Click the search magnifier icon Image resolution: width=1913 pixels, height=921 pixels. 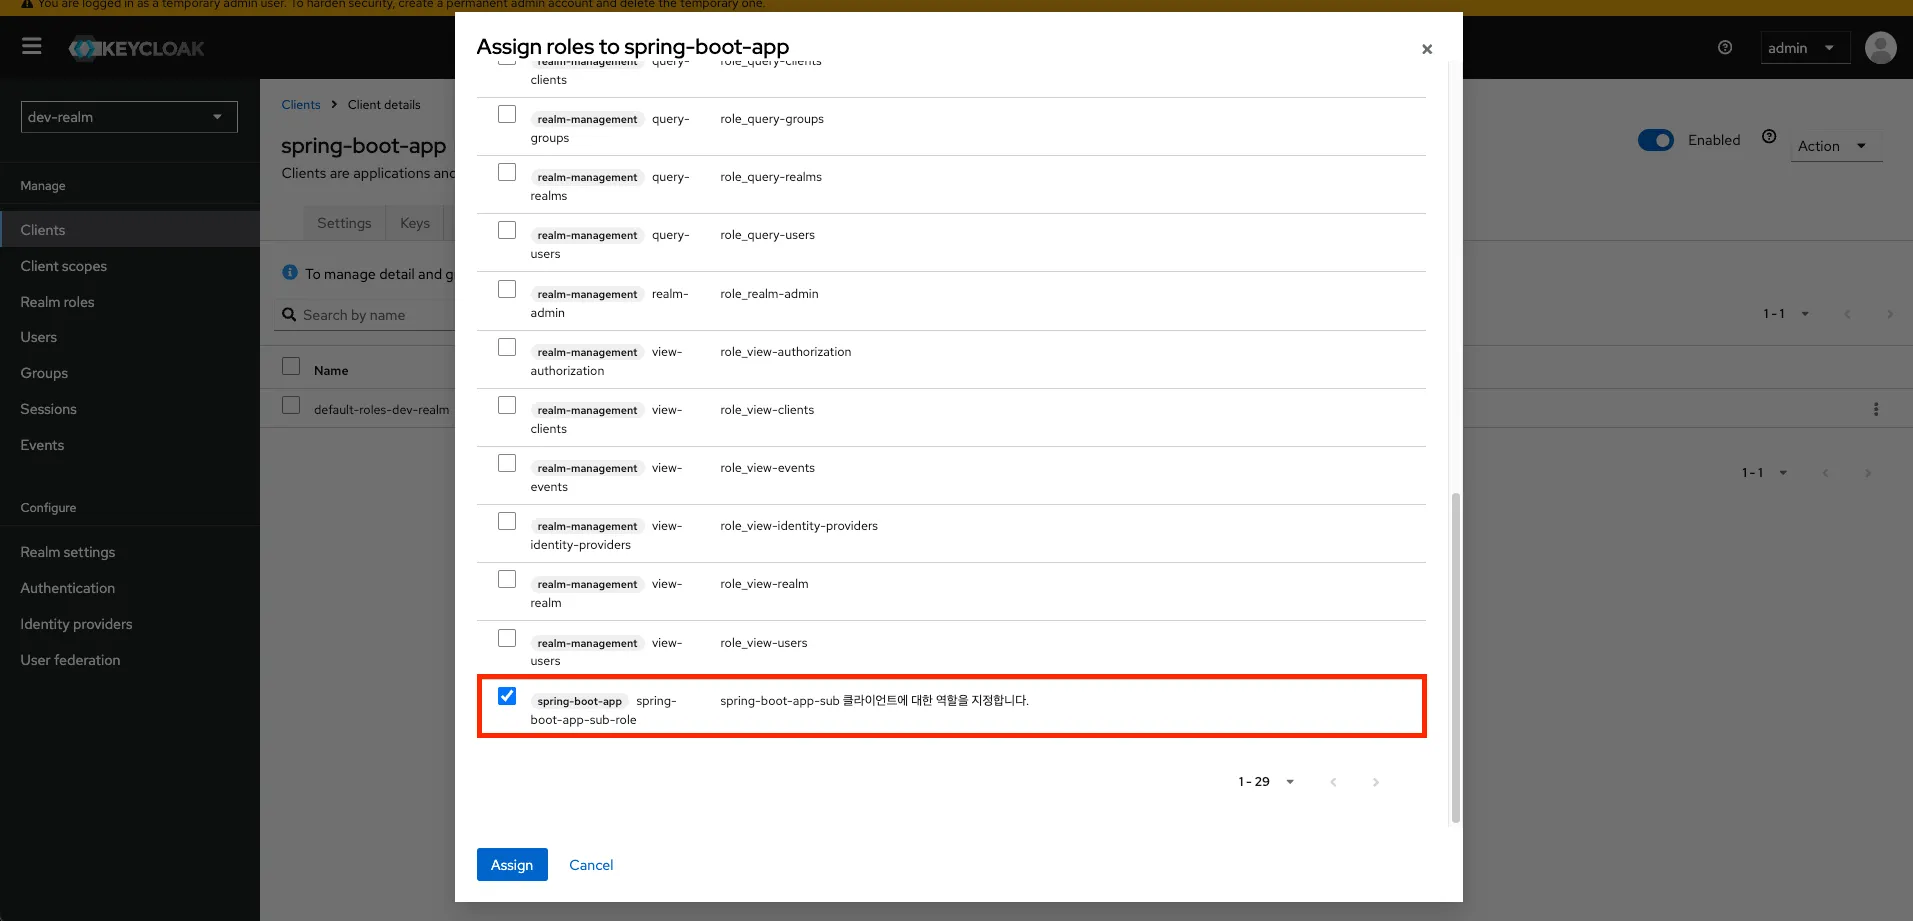289,315
